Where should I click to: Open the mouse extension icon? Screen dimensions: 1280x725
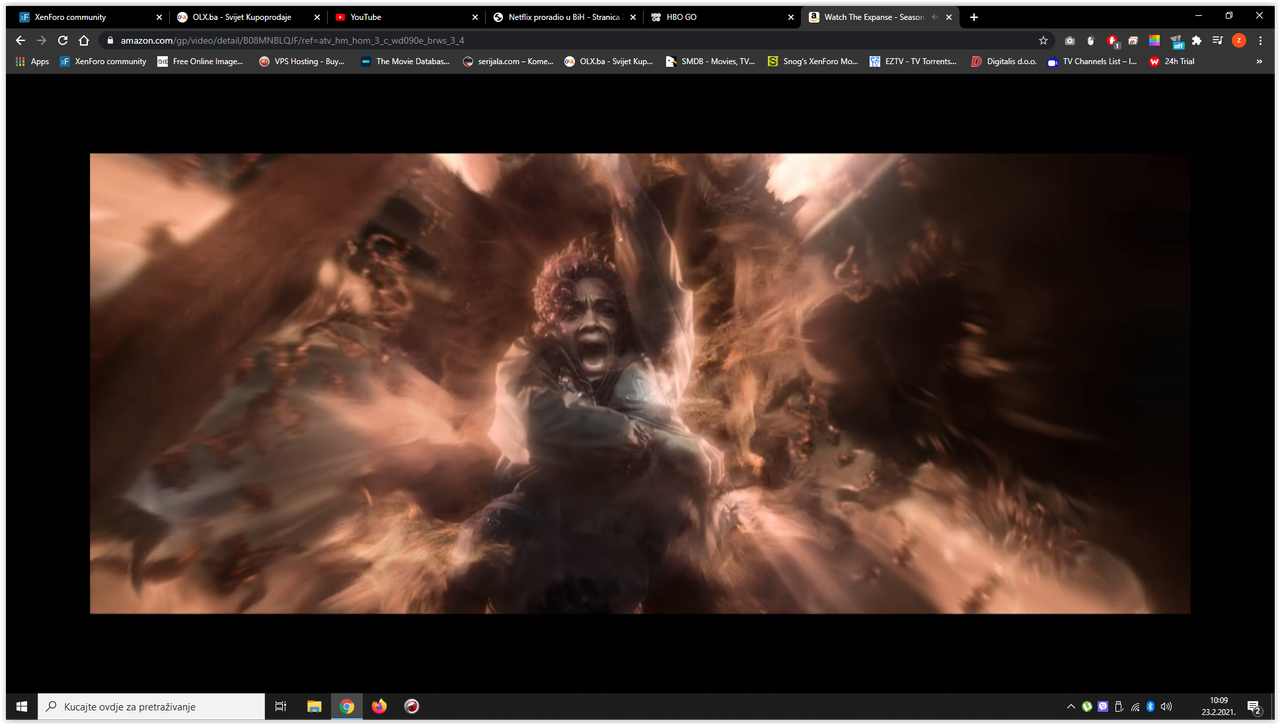pos(1091,41)
